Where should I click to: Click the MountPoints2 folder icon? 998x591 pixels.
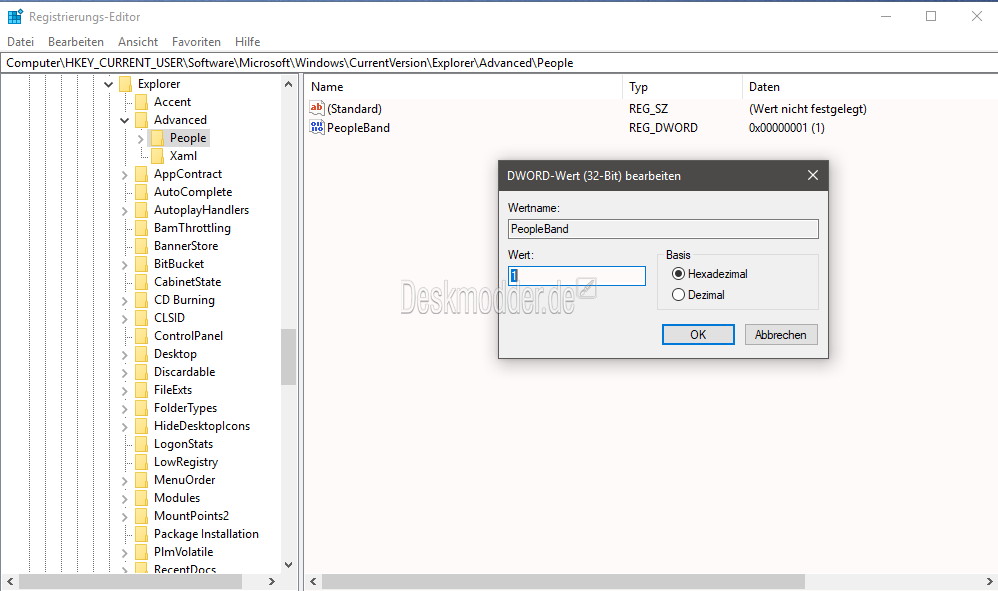[x=141, y=516]
